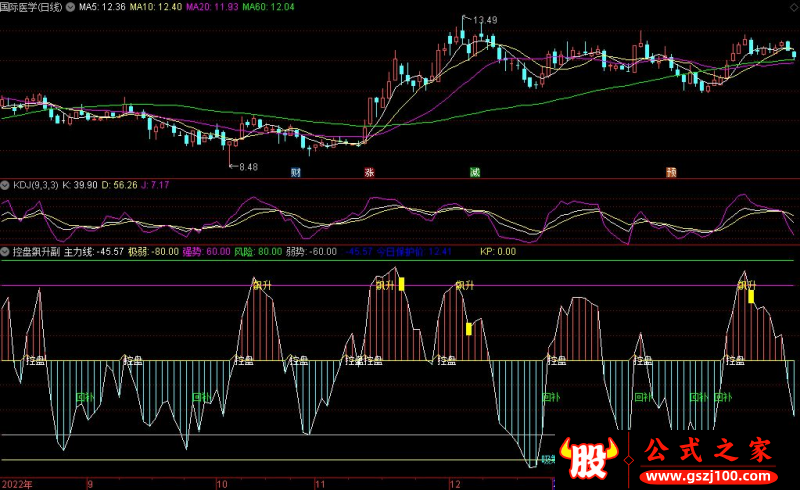
Task: Click the 强势: 60.00 value
Action: click(x=207, y=252)
